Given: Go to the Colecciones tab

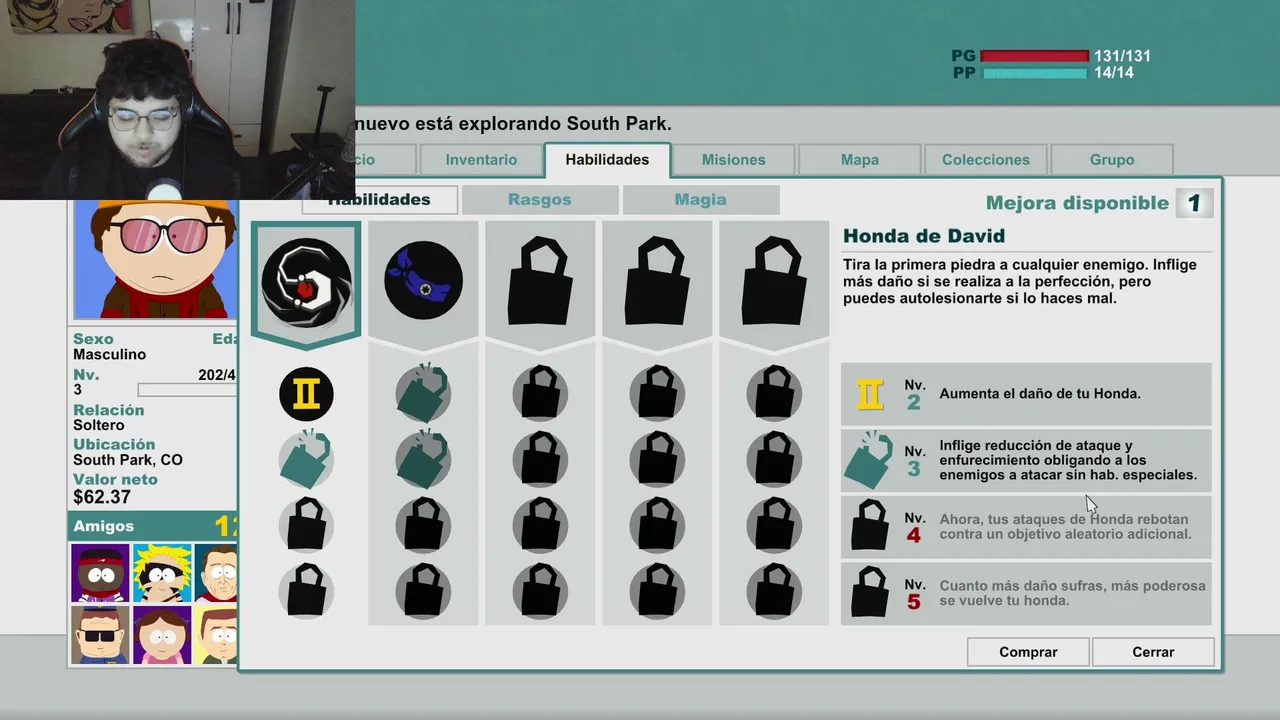Looking at the screenshot, I should [x=986, y=160].
